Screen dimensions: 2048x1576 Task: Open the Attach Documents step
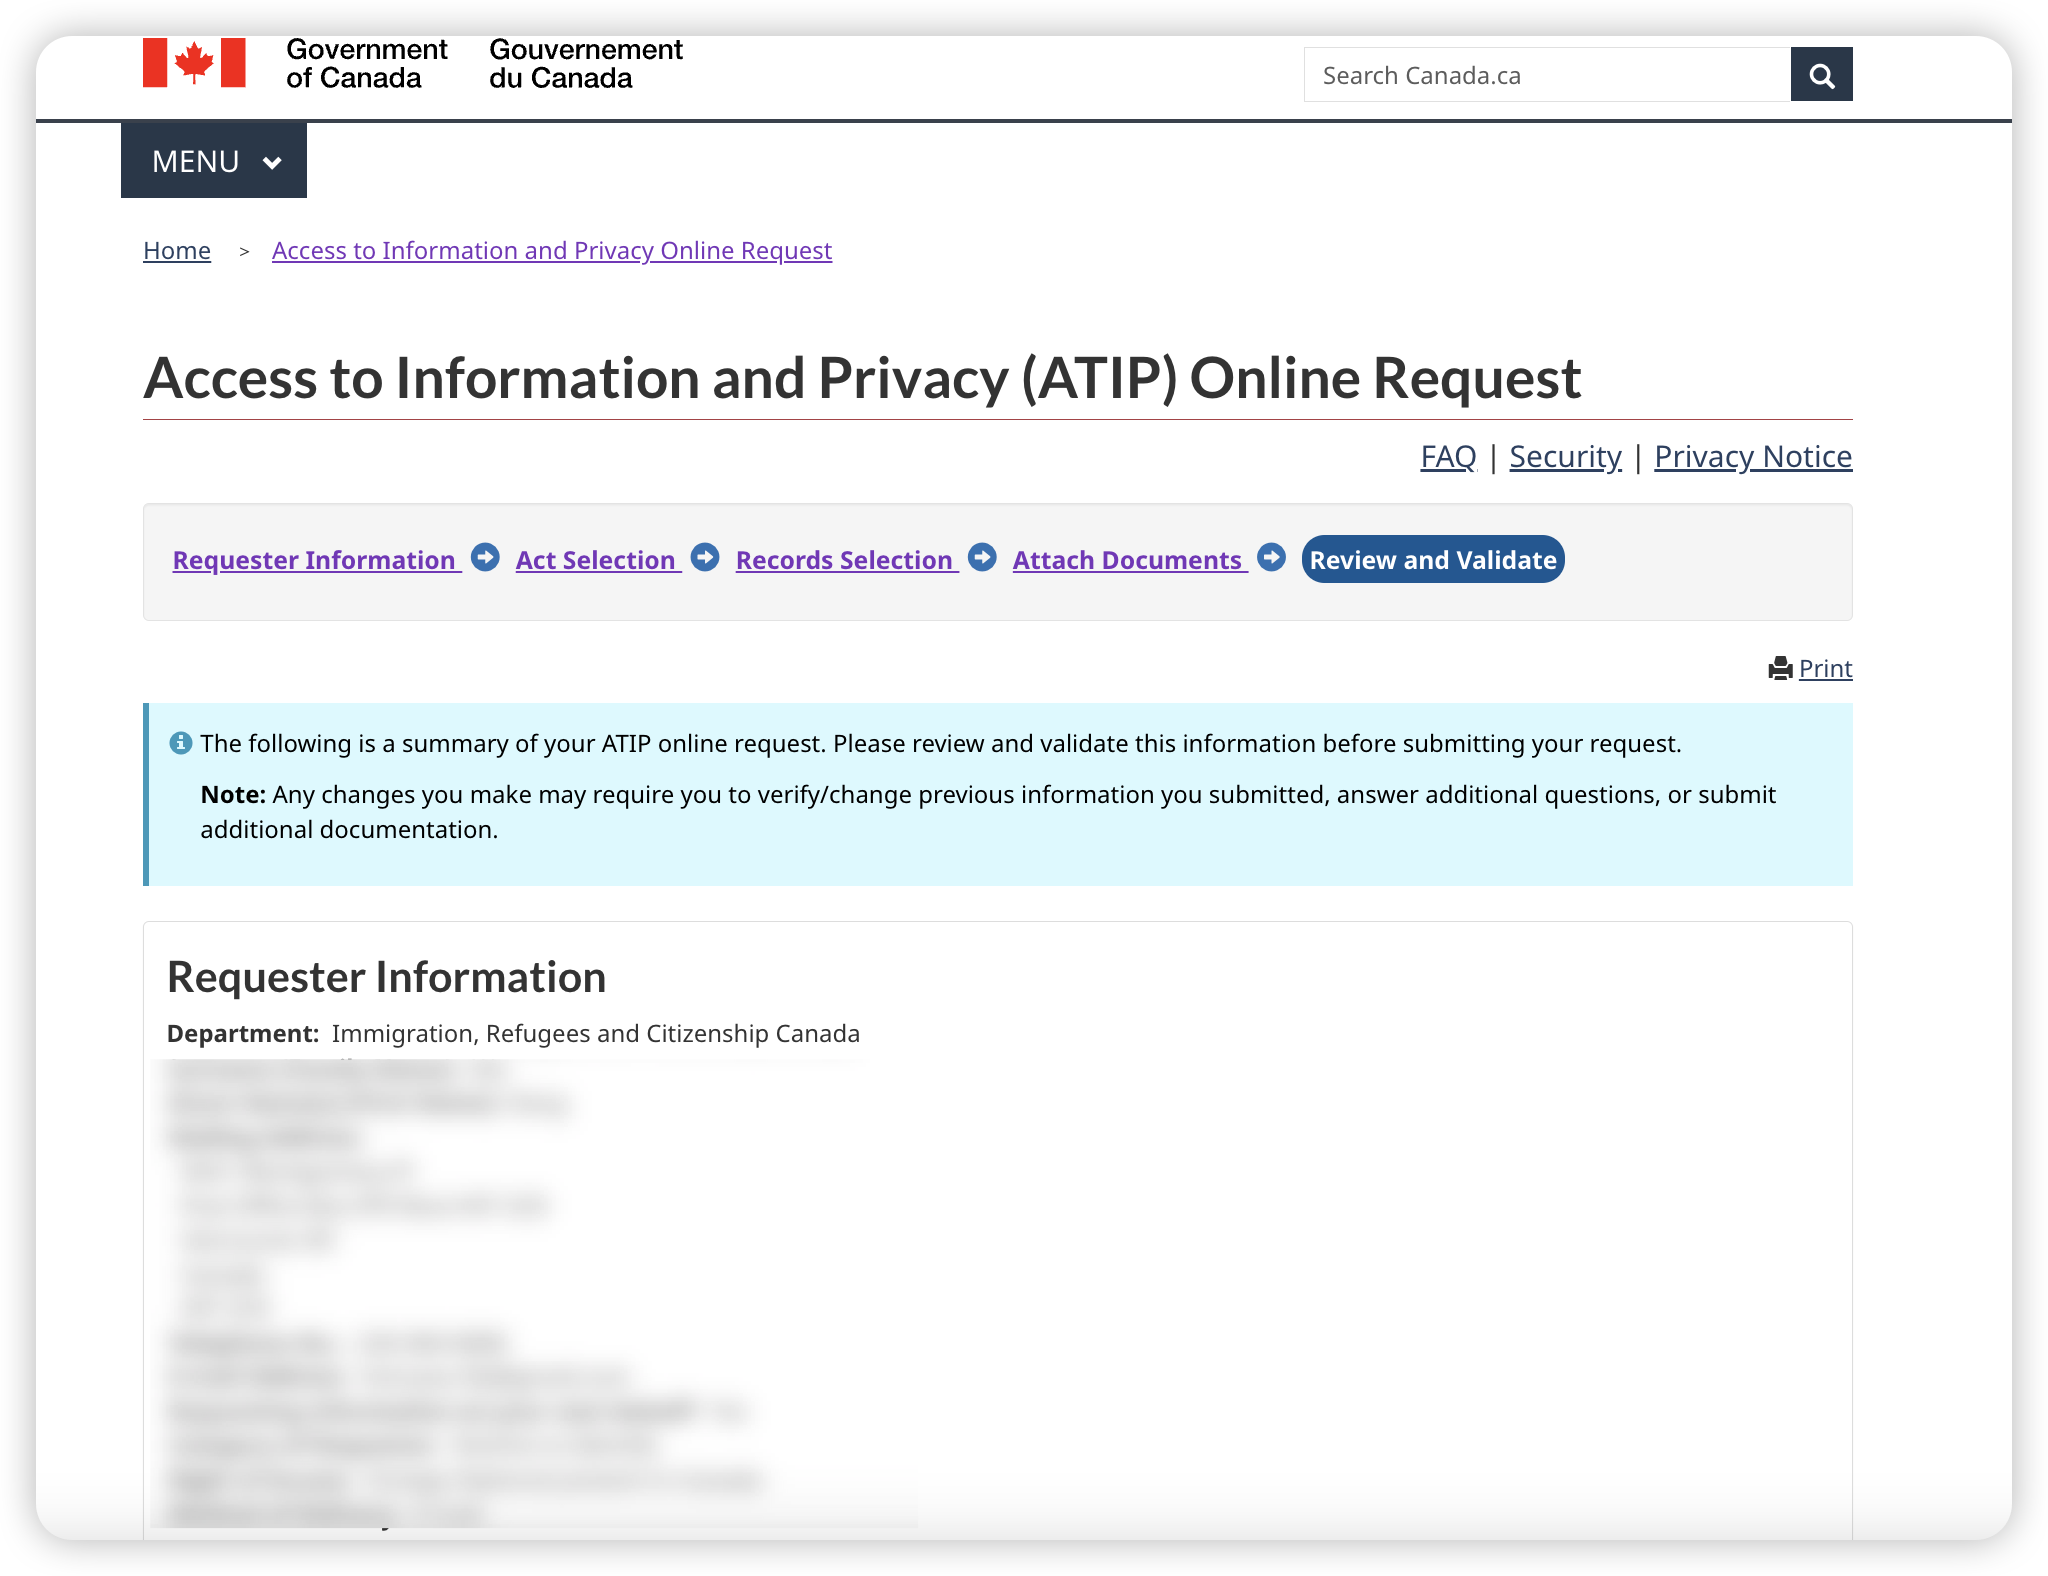(1130, 560)
